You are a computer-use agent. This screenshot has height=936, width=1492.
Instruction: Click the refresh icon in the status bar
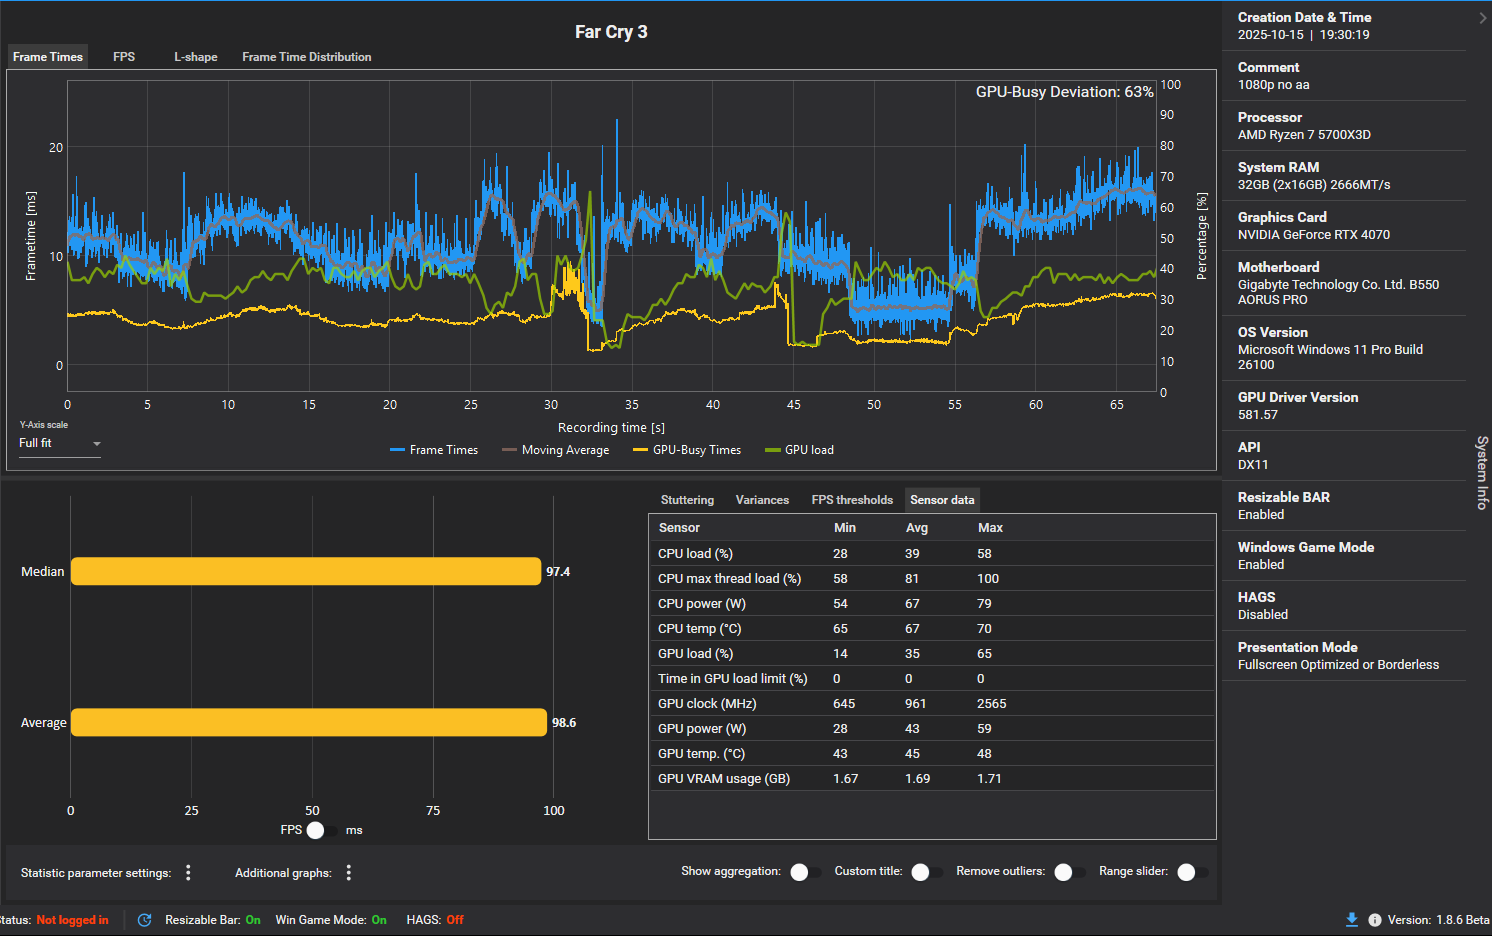145,920
